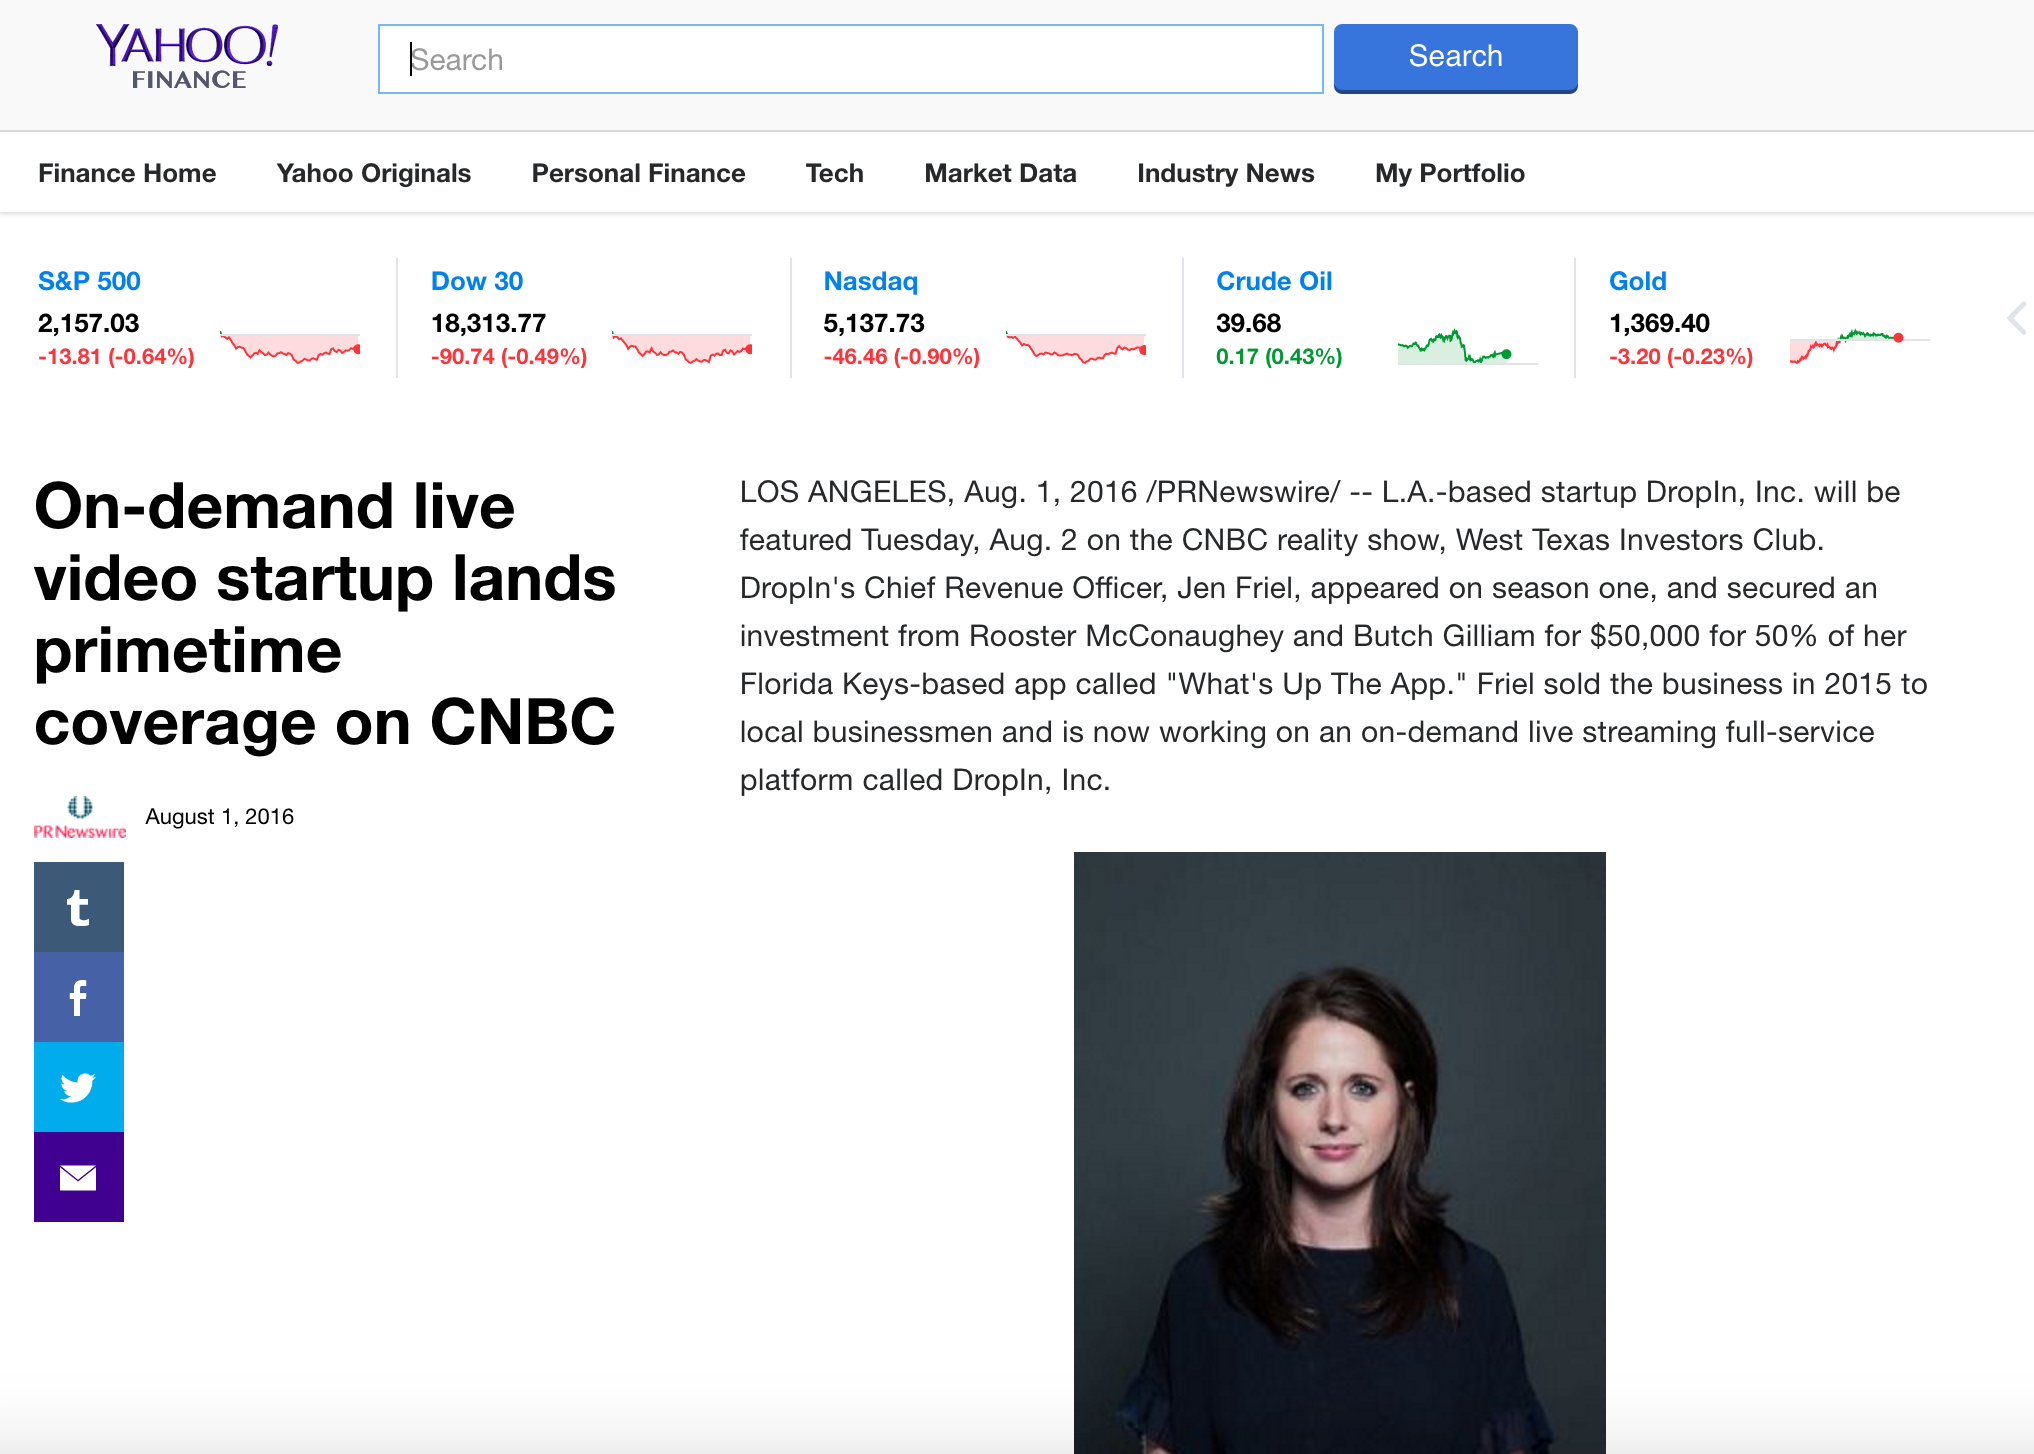Click the PR Newswire logo

coord(80,817)
